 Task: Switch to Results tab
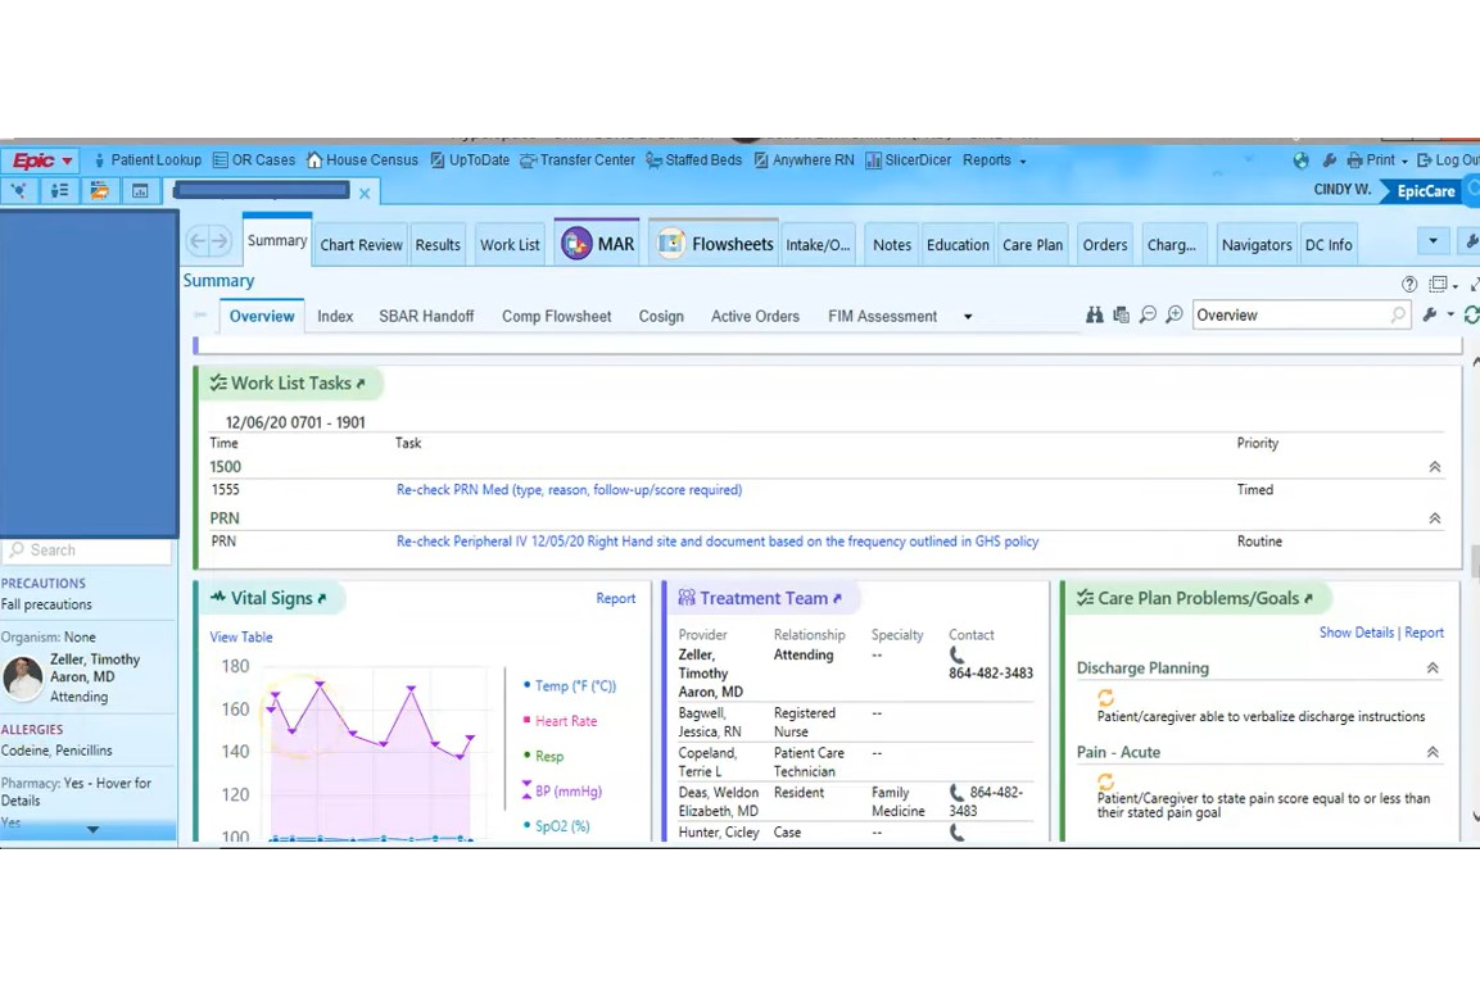coord(438,245)
